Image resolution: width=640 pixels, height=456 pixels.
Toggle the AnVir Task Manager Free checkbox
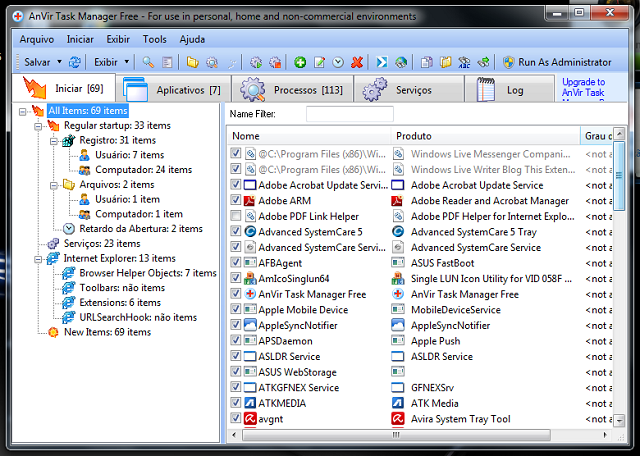[236, 294]
